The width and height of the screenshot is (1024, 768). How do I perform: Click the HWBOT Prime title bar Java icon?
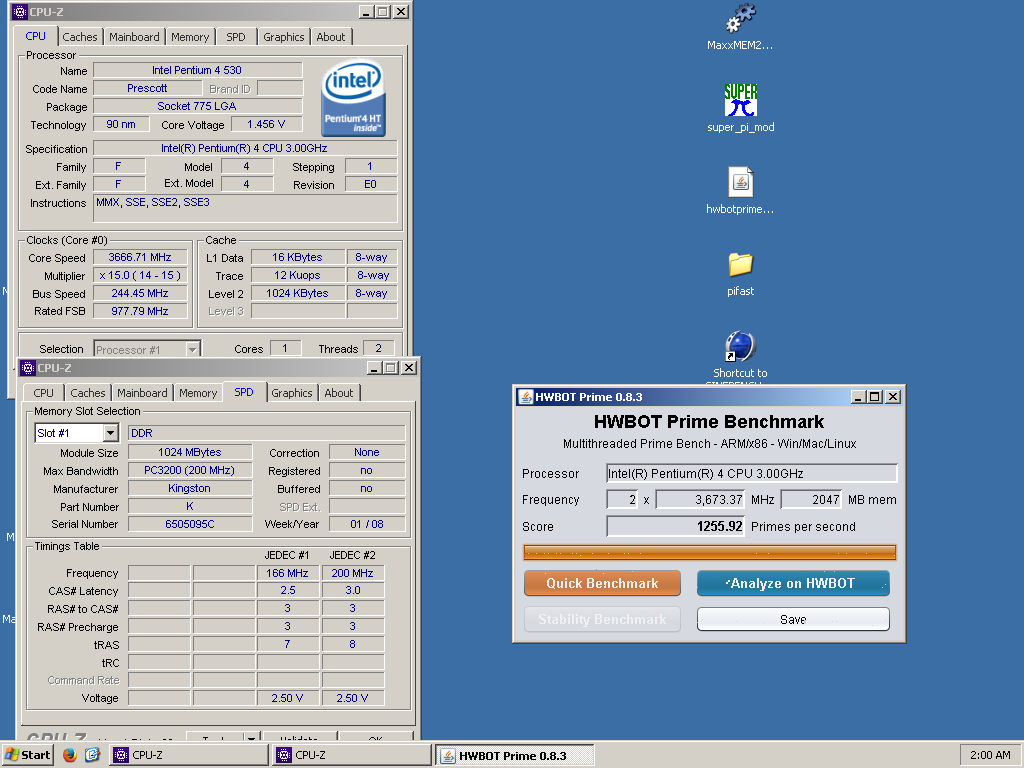pyautogui.click(x=525, y=397)
